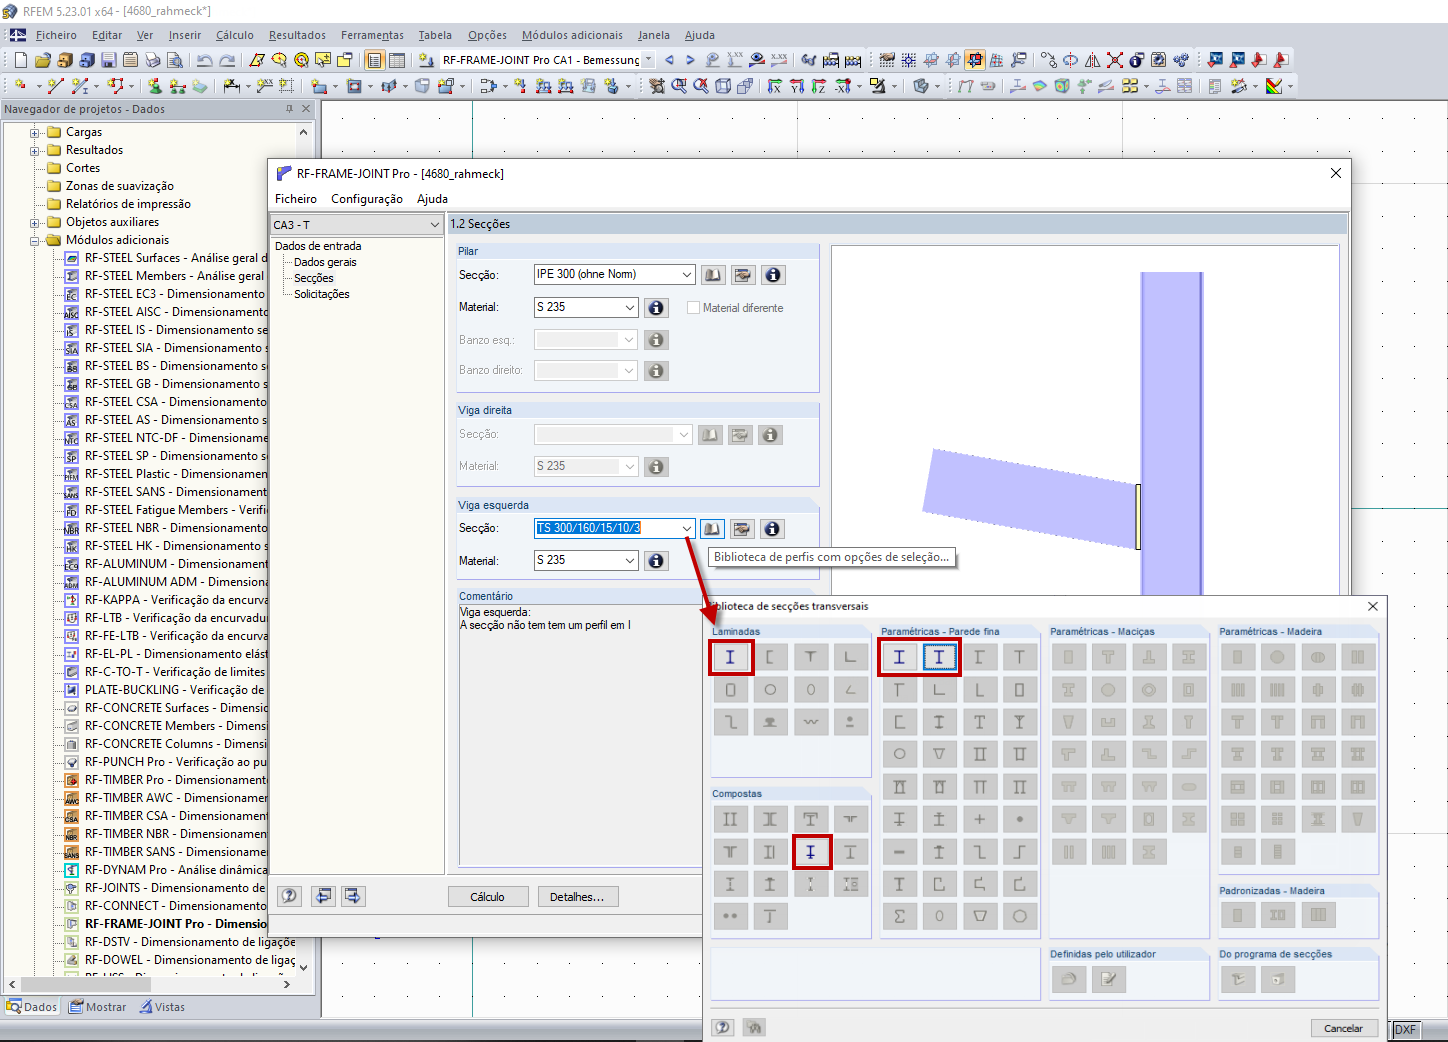
Task: Expand the Cargas tree node
Action: (x=35, y=132)
